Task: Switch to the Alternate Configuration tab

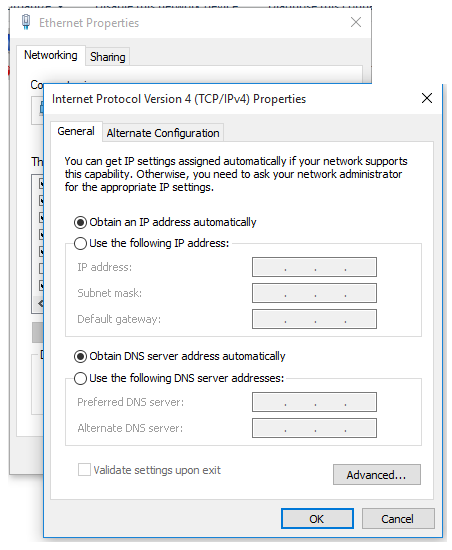Action: coord(163,133)
